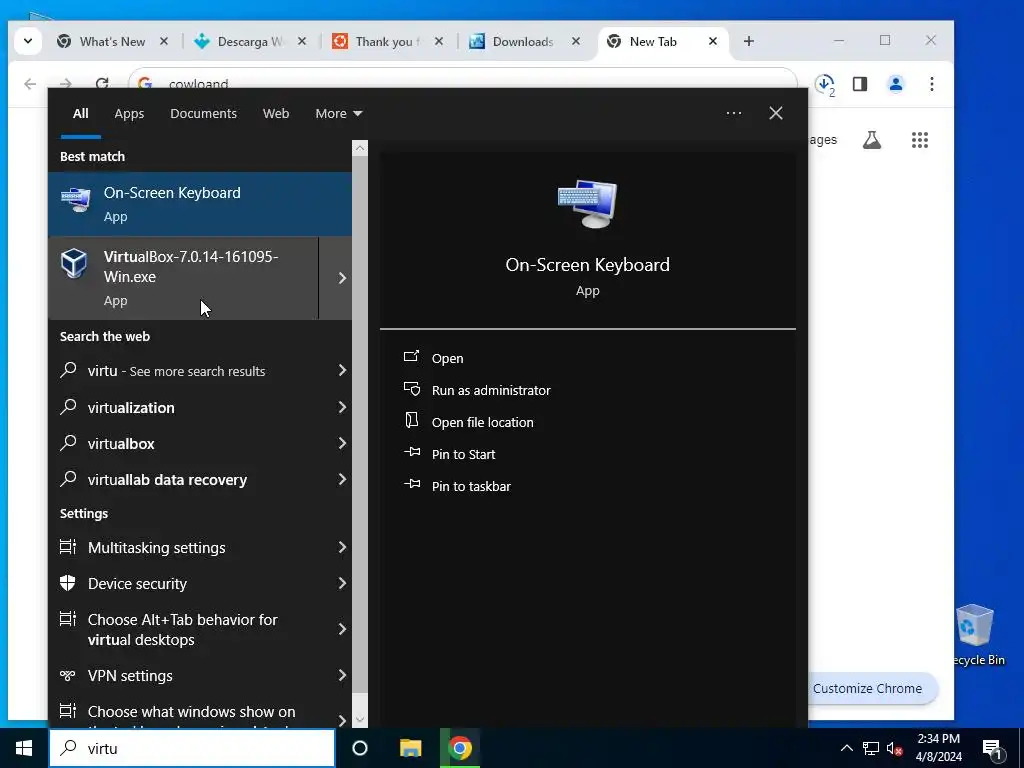Image resolution: width=1024 pixels, height=768 pixels.
Task: Open Chrome three-dot menu
Action: [x=932, y=84]
